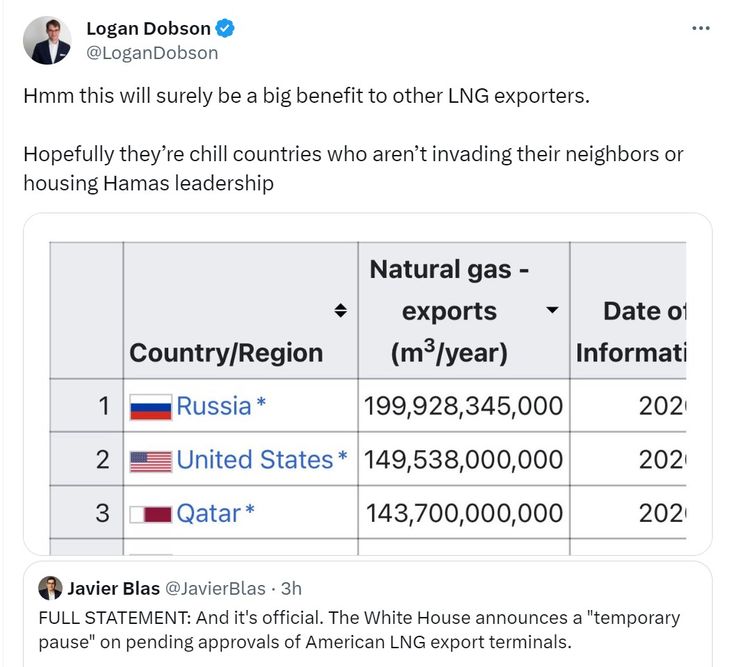This screenshot has height=667, width=730.
Task: Open the Qatar link in table
Action: [x=209, y=514]
